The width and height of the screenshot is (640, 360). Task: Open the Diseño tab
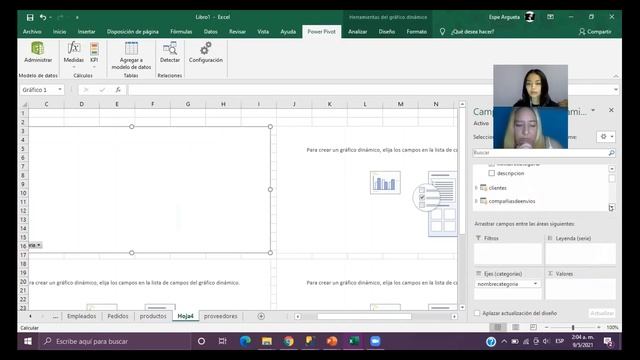coord(387,31)
